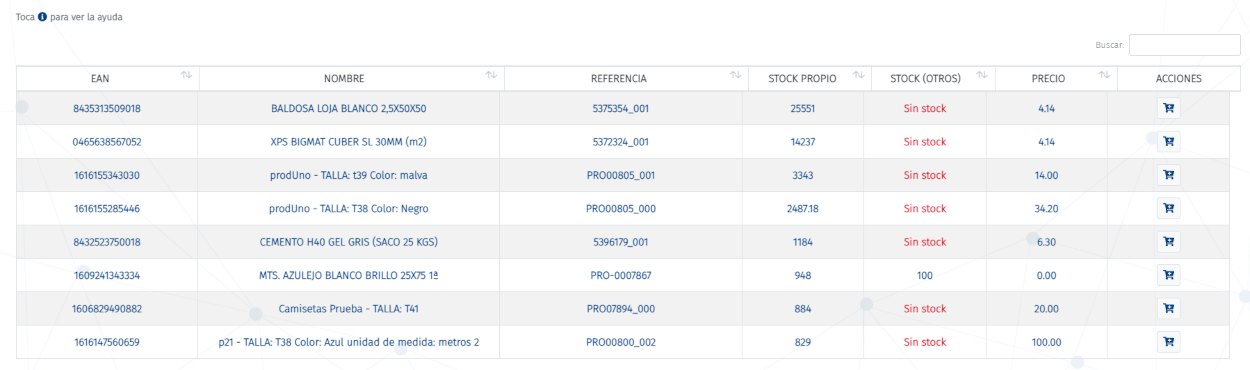Viewport: 1250px width, 370px height.
Task: Add MTS. AZULEJO BLANCO BRILLO to cart
Action: point(1167,275)
